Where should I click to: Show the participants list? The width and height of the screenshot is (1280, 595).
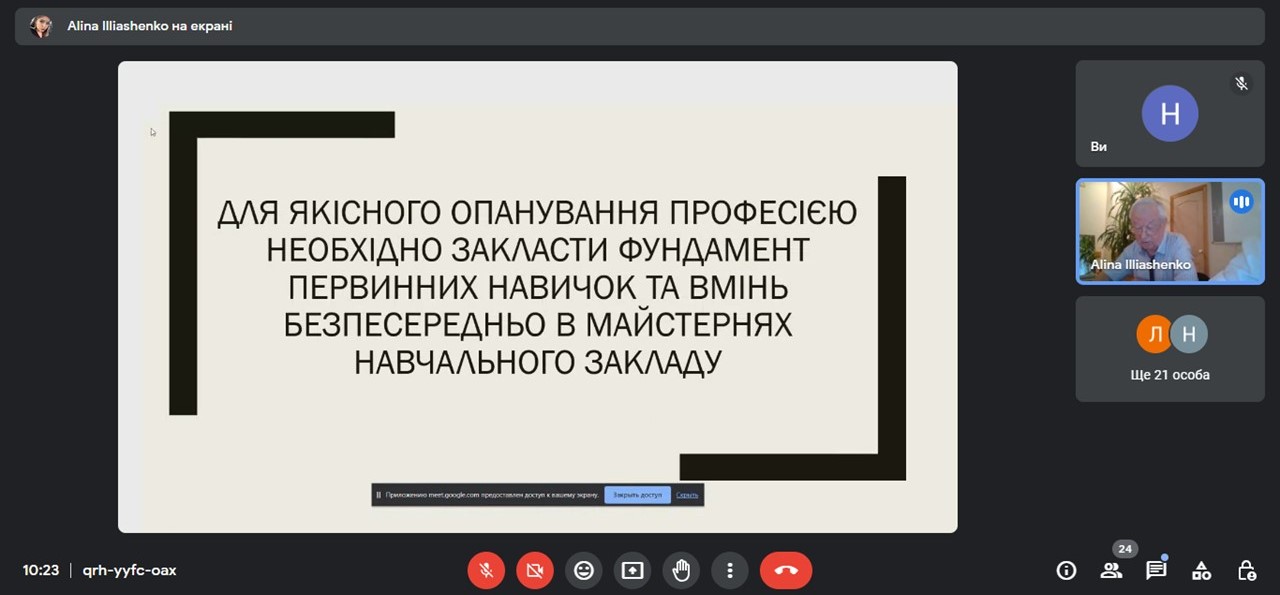coord(1111,570)
